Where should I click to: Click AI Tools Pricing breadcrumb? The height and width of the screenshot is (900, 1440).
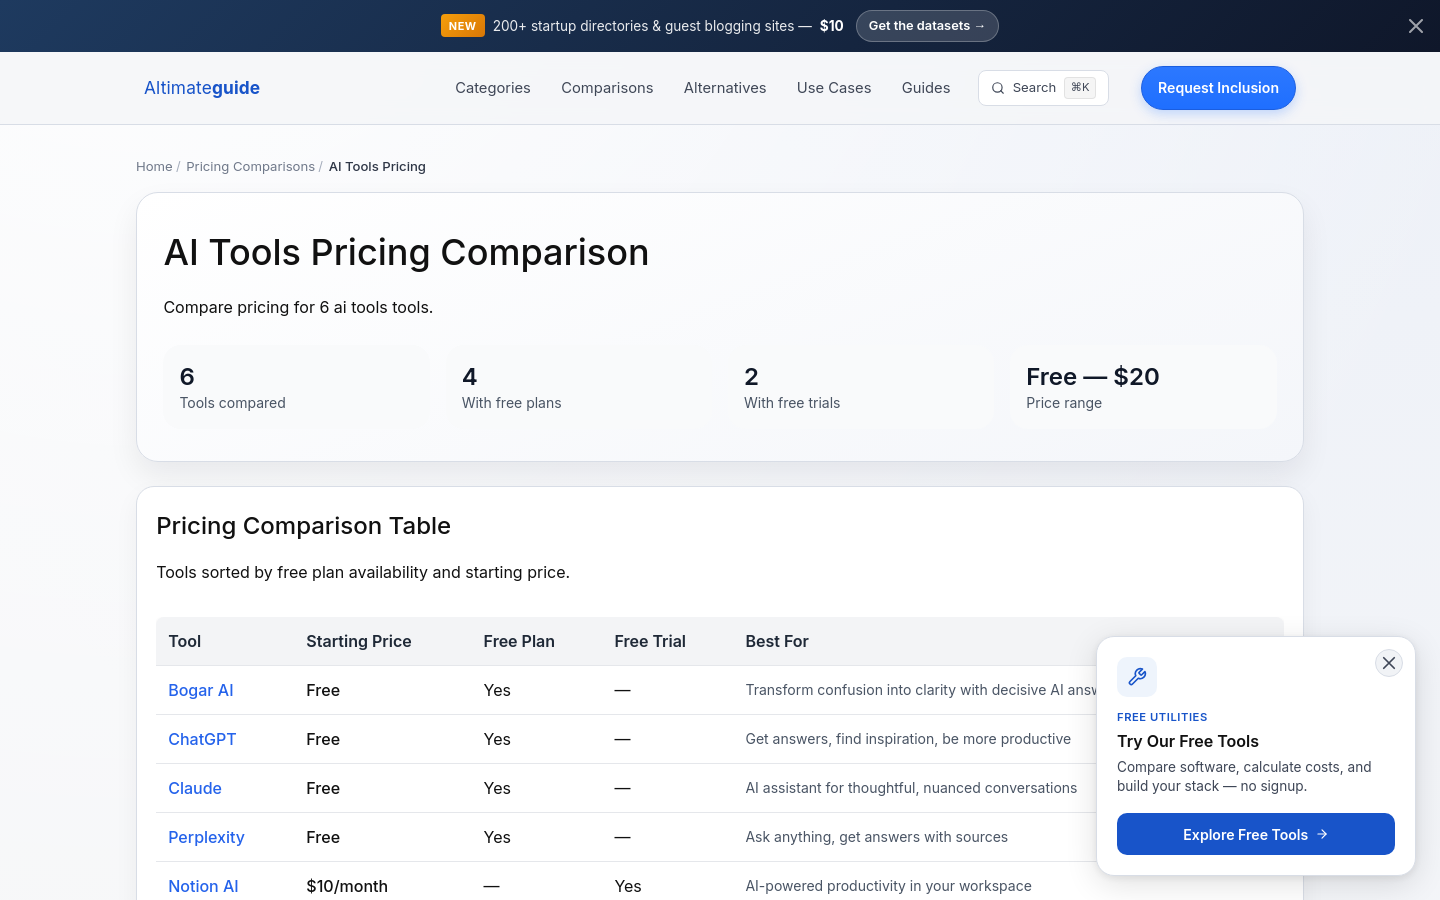(x=377, y=167)
